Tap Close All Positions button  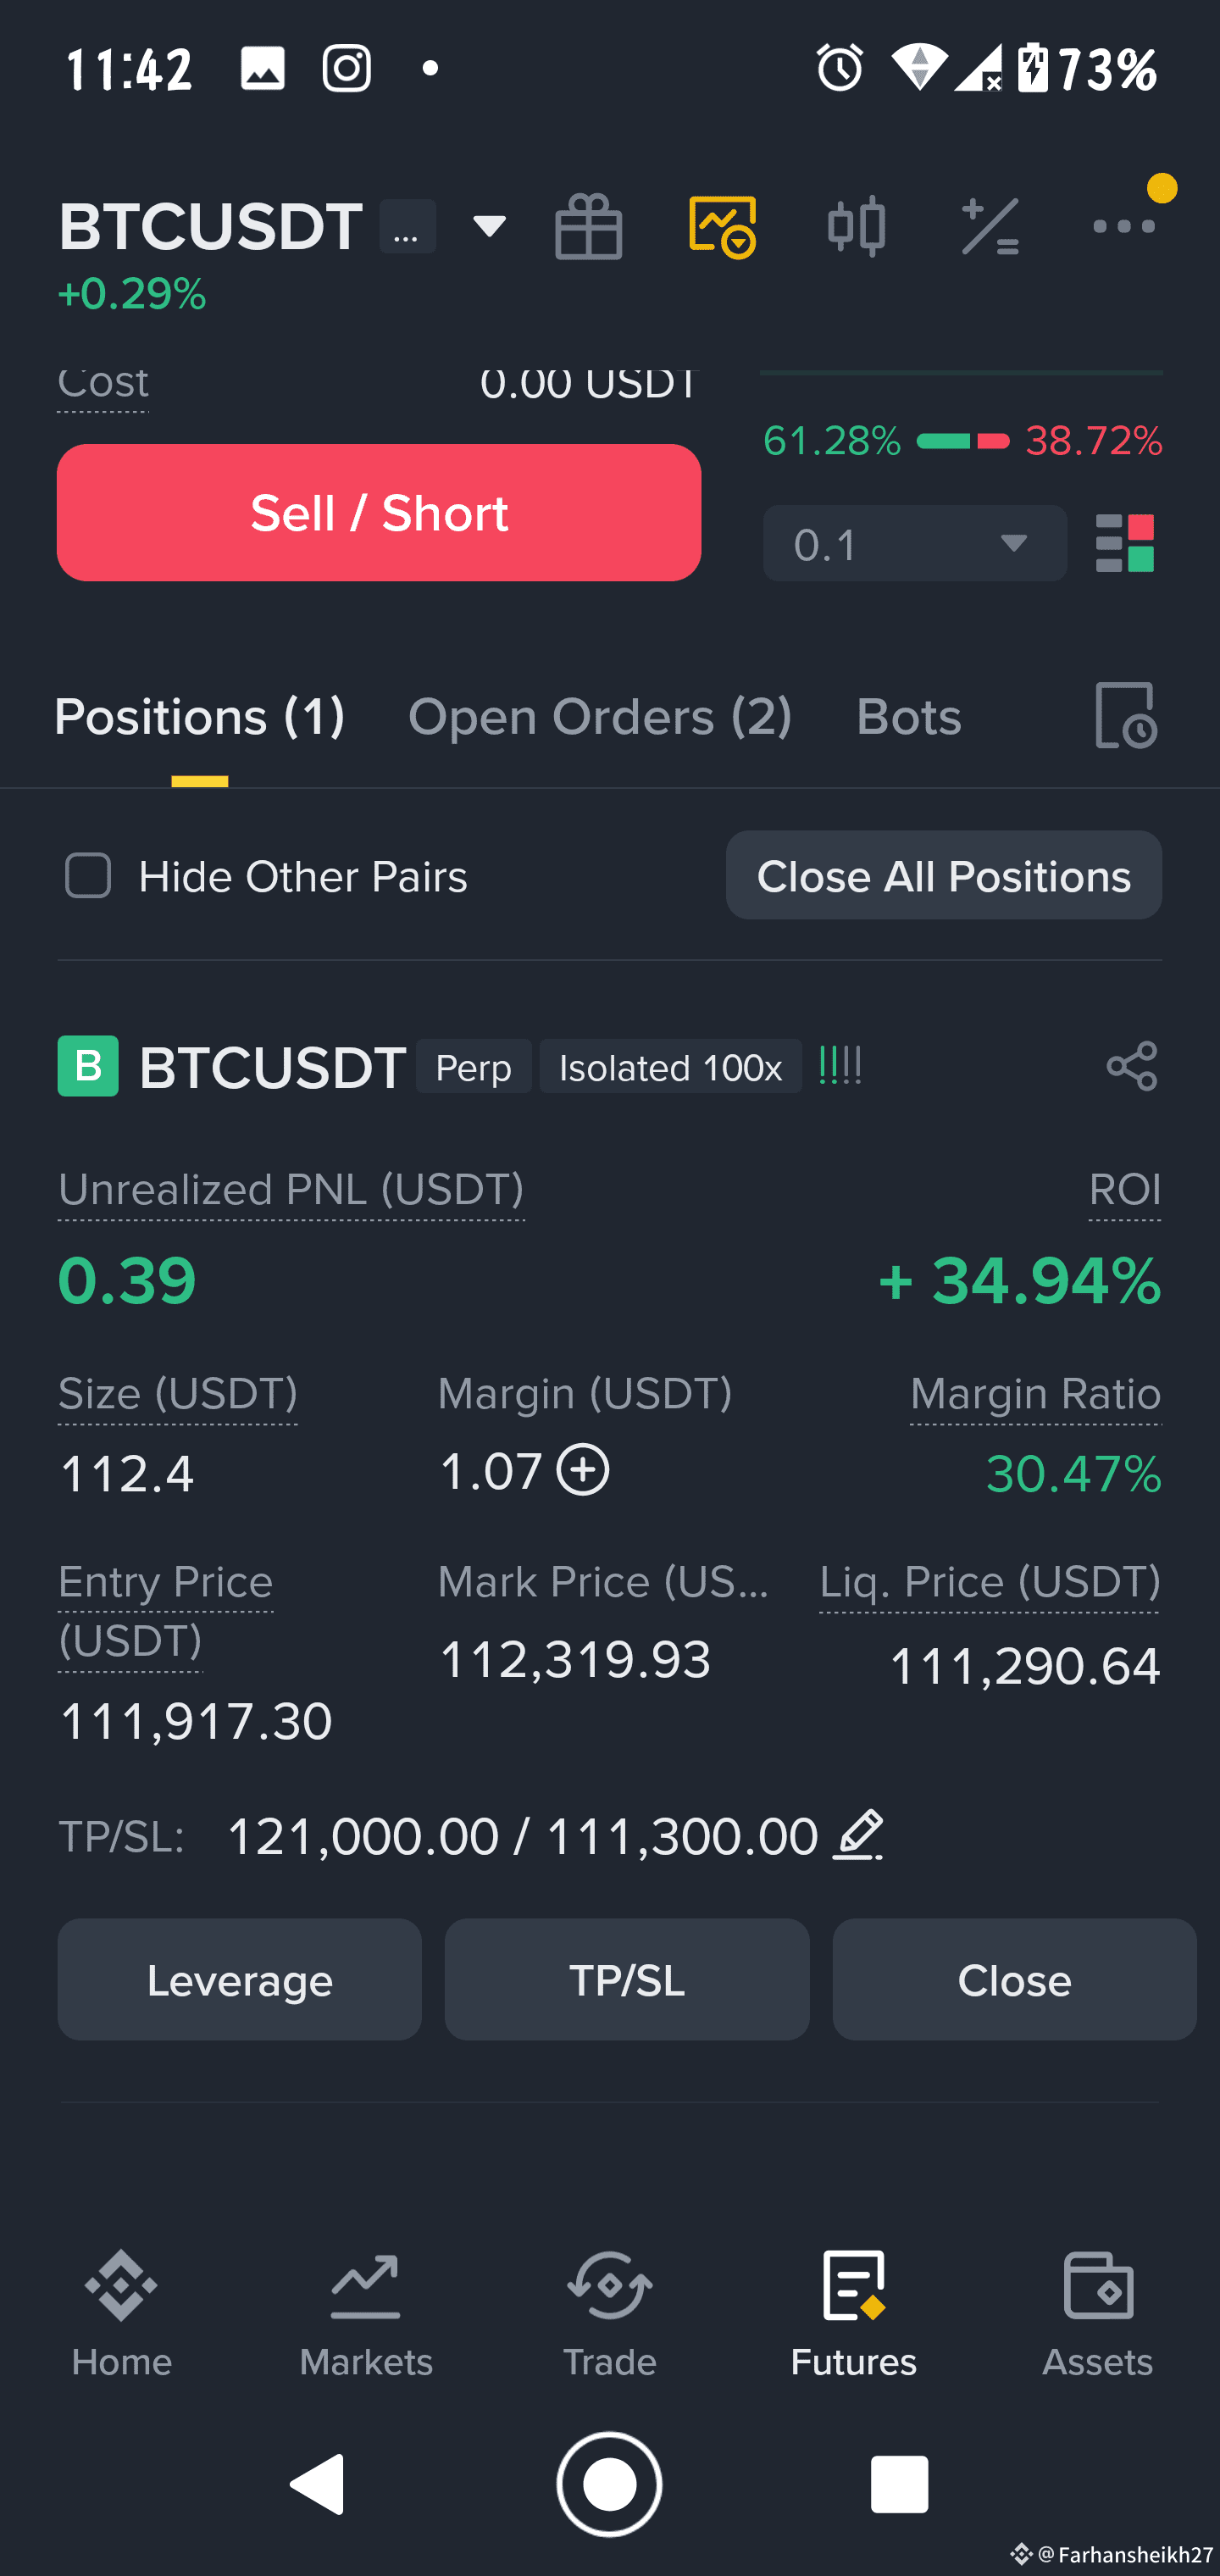click(x=944, y=876)
